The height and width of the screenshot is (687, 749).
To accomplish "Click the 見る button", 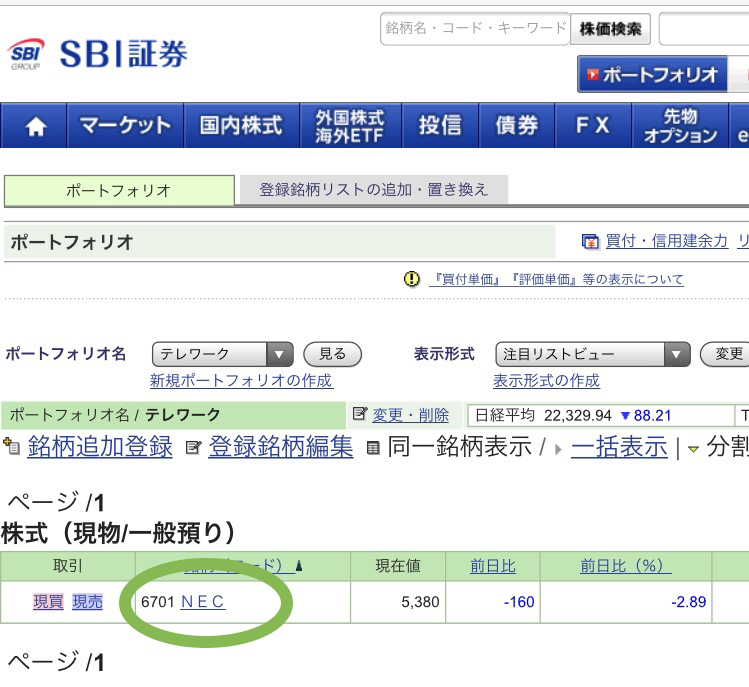I will 332,354.
